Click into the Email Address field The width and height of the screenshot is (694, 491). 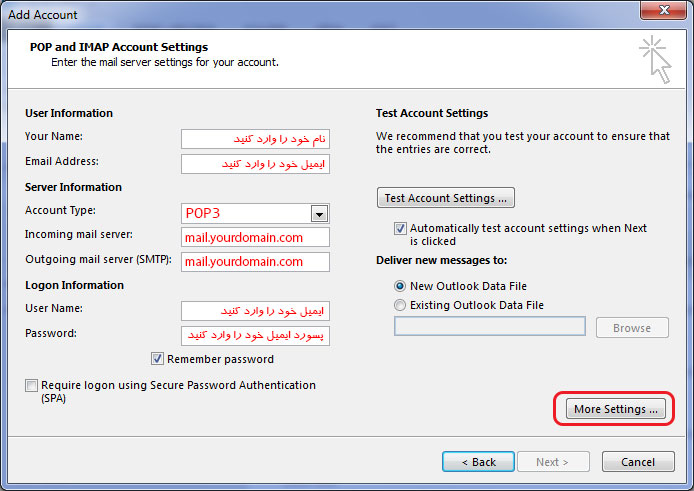click(255, 164)
